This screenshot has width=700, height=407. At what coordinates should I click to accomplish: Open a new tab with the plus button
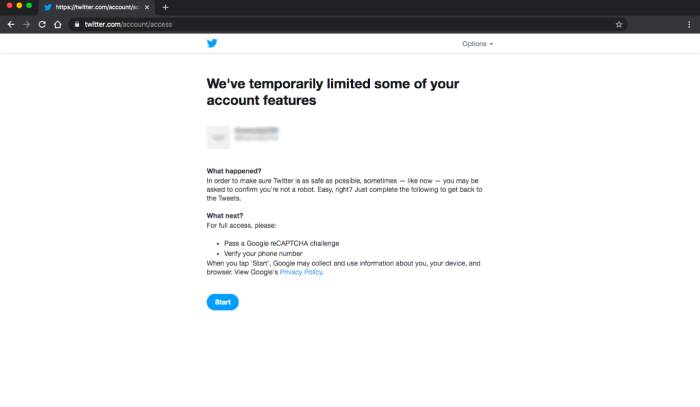click(x=165, y=7)
